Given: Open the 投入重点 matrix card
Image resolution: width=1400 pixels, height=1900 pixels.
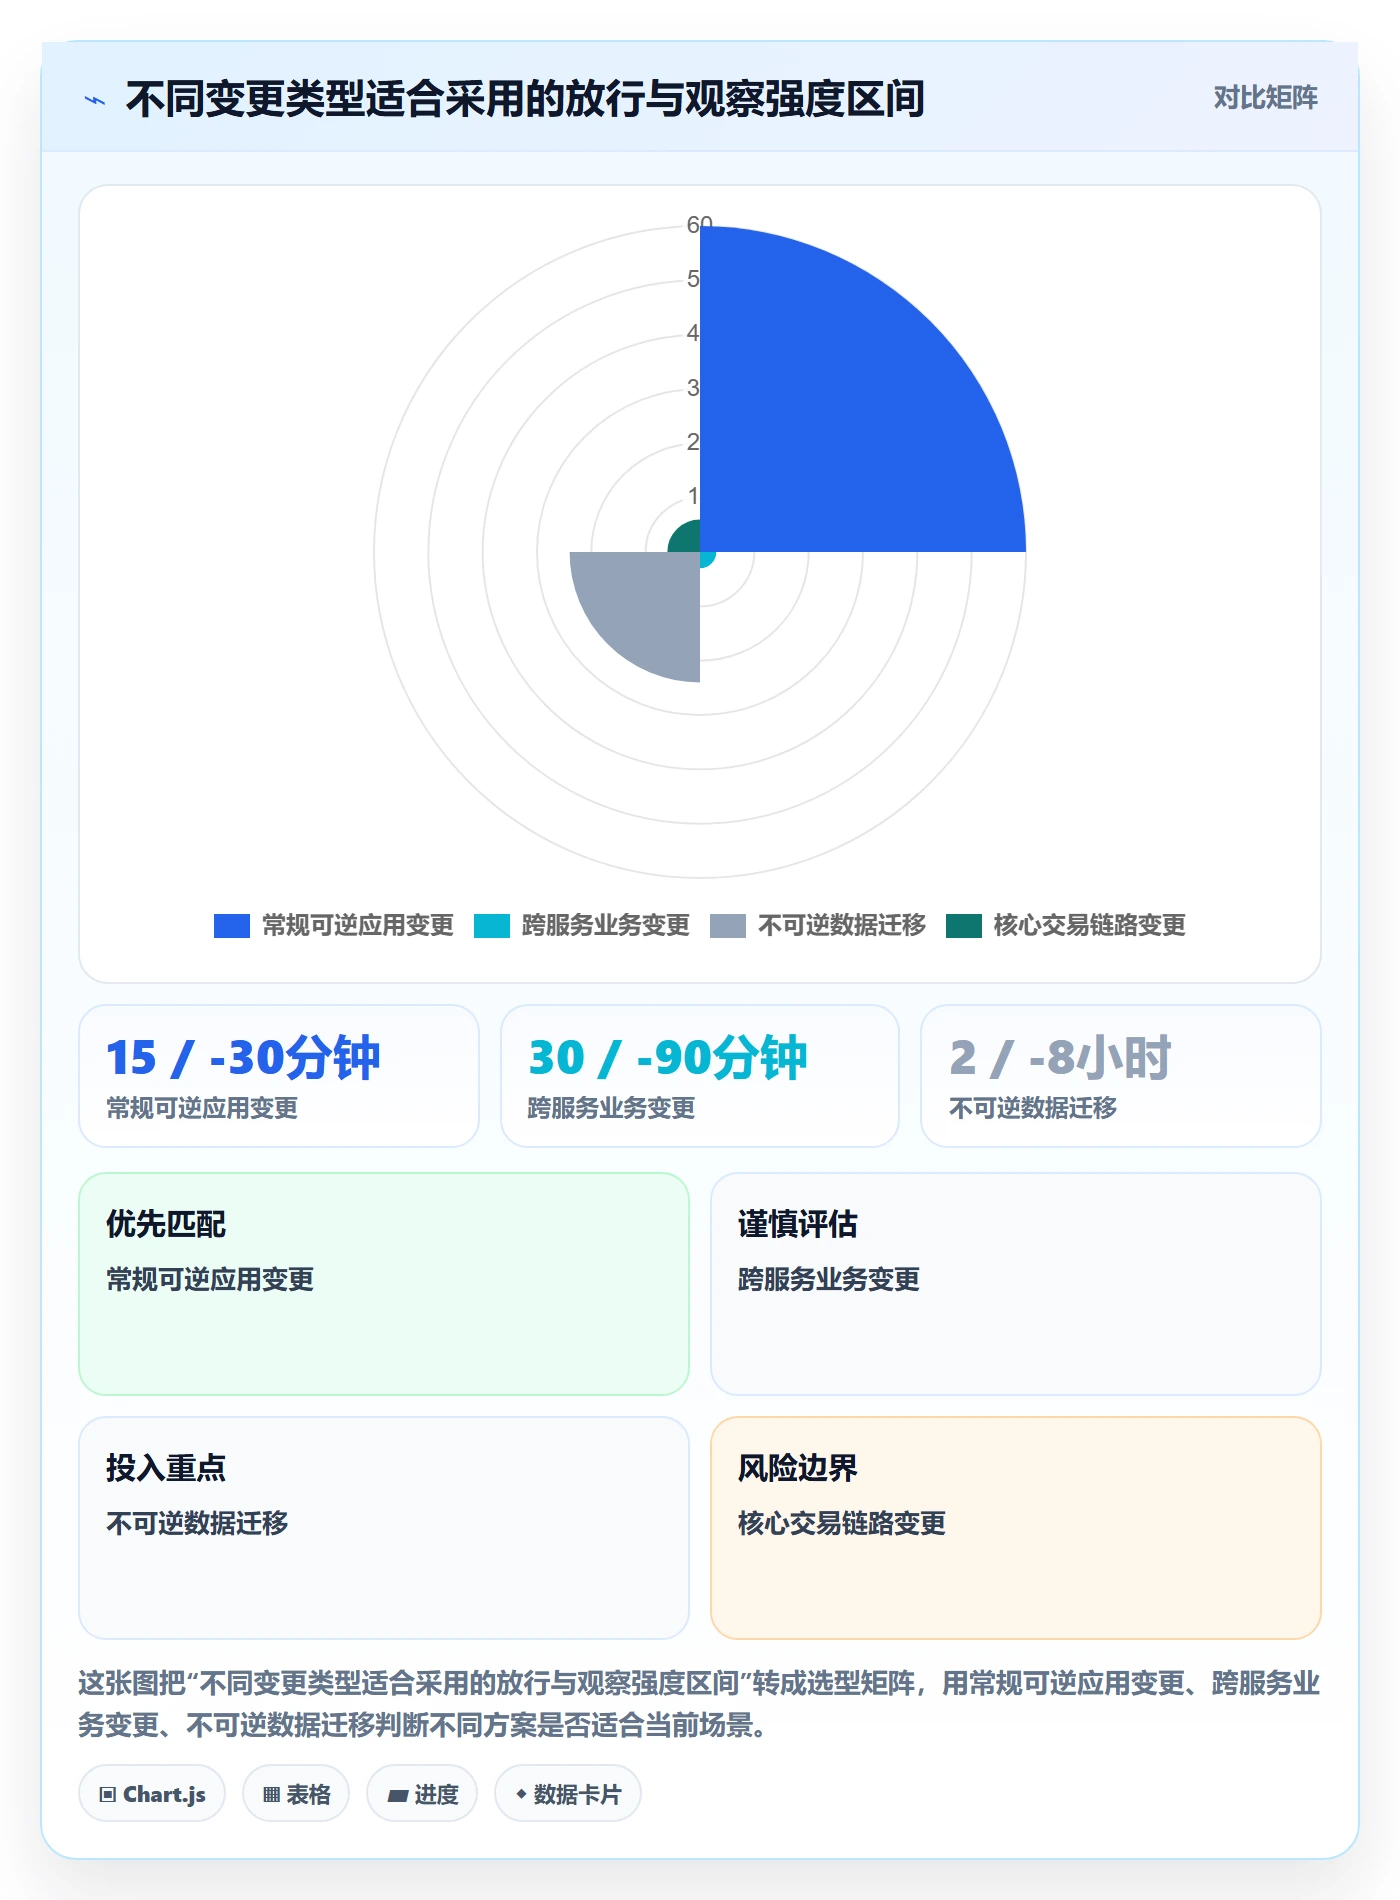Looking at the screenshot, I should tap(384, 1528).
